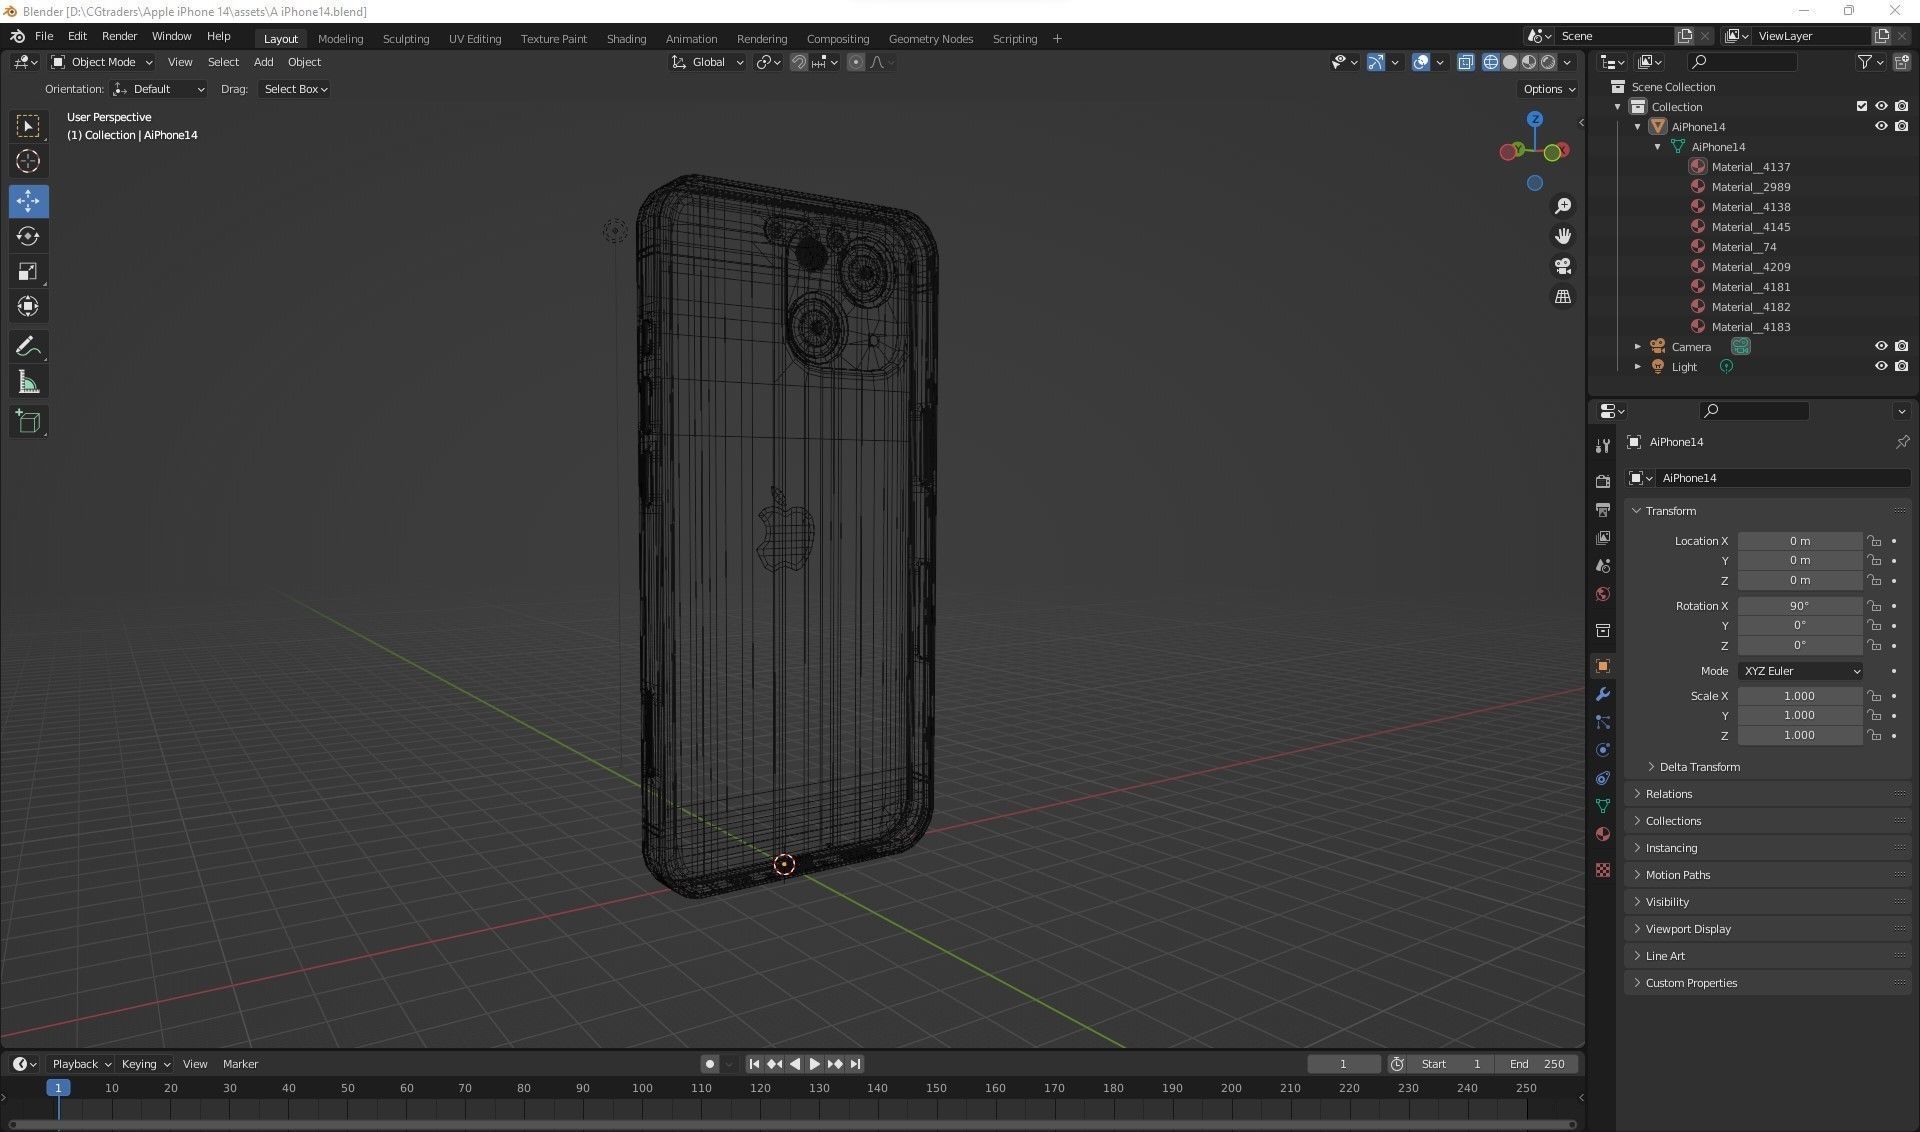Hide Collection in viewport via eye icon
This screenshot has width=1920, height=1132.
point(1880,106)
